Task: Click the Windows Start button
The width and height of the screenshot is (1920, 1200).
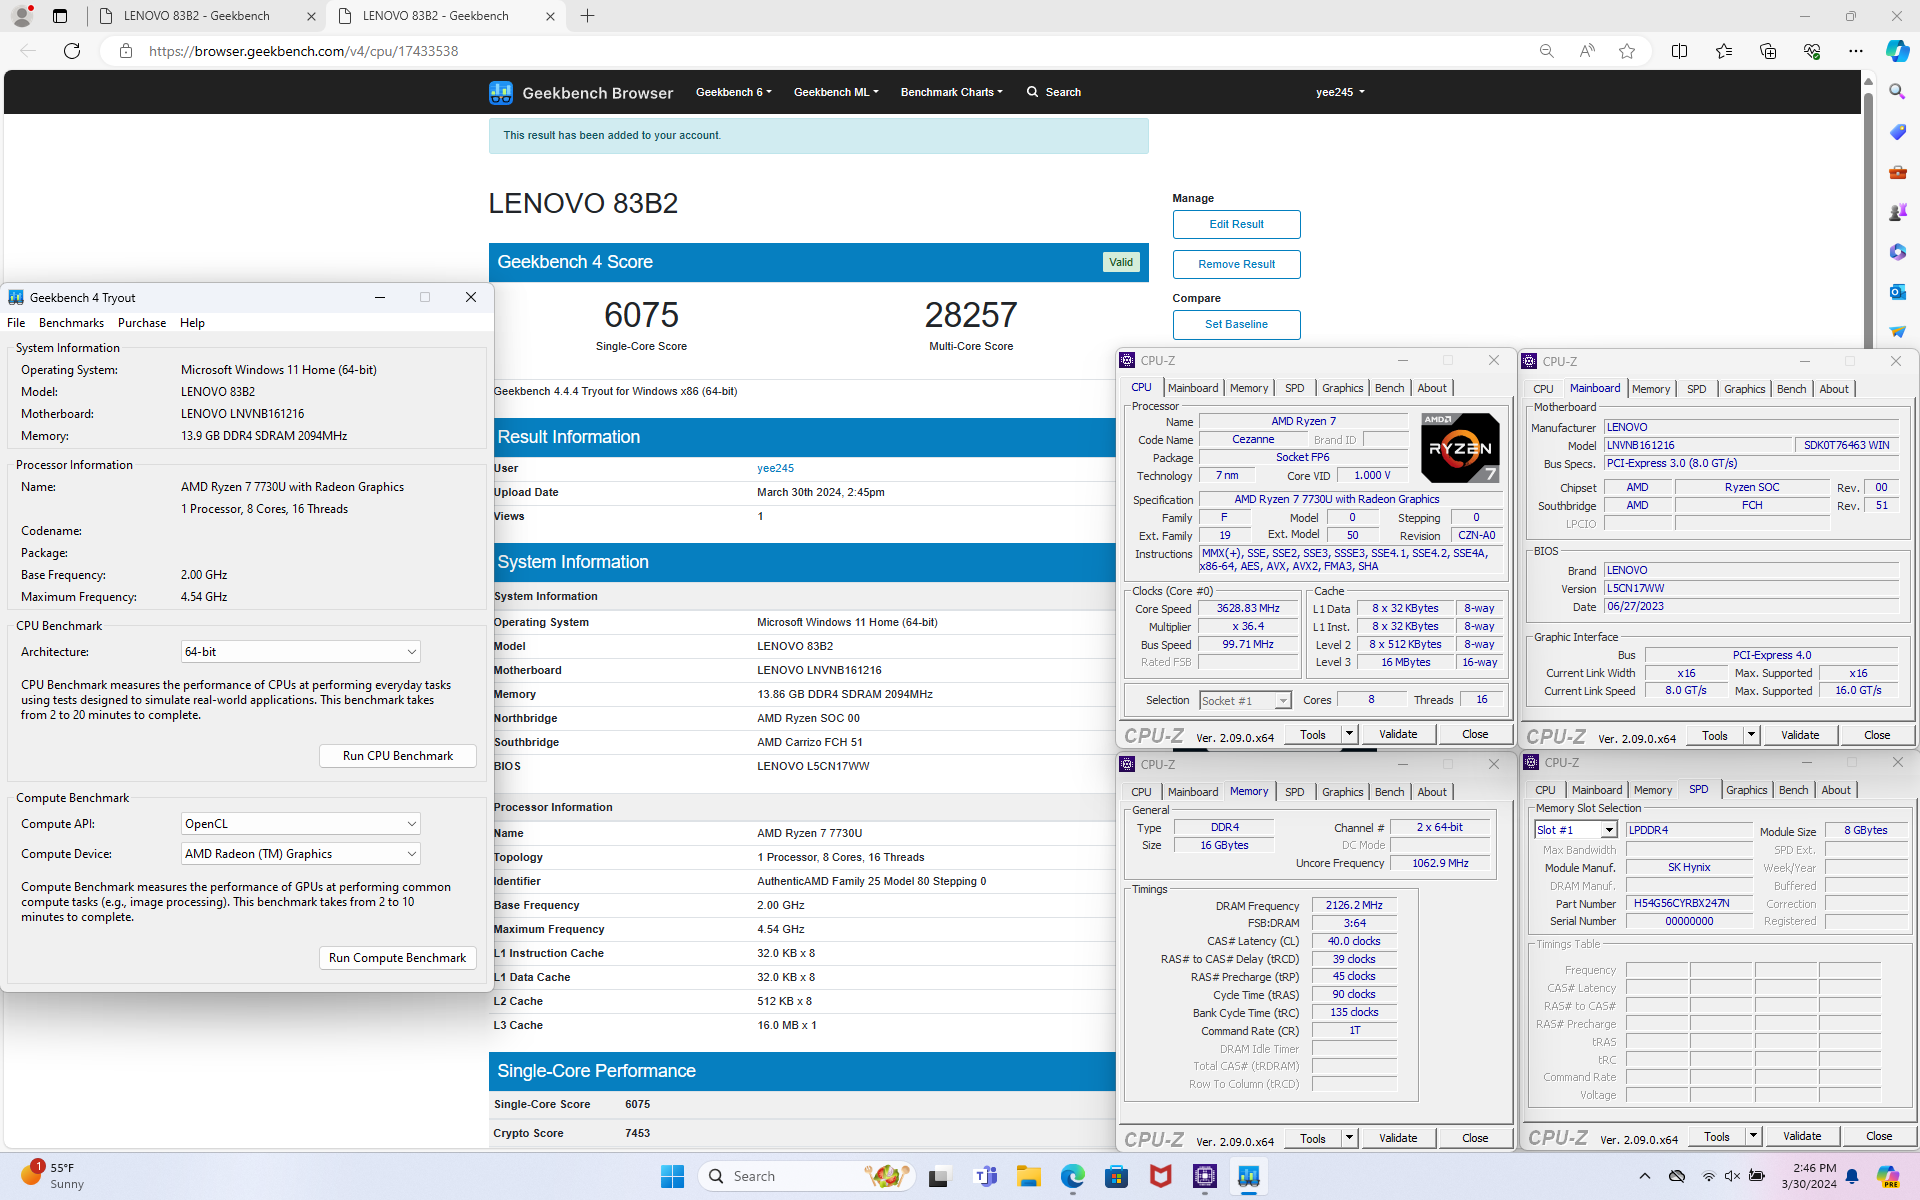Action: click(x=672, y=1176)
